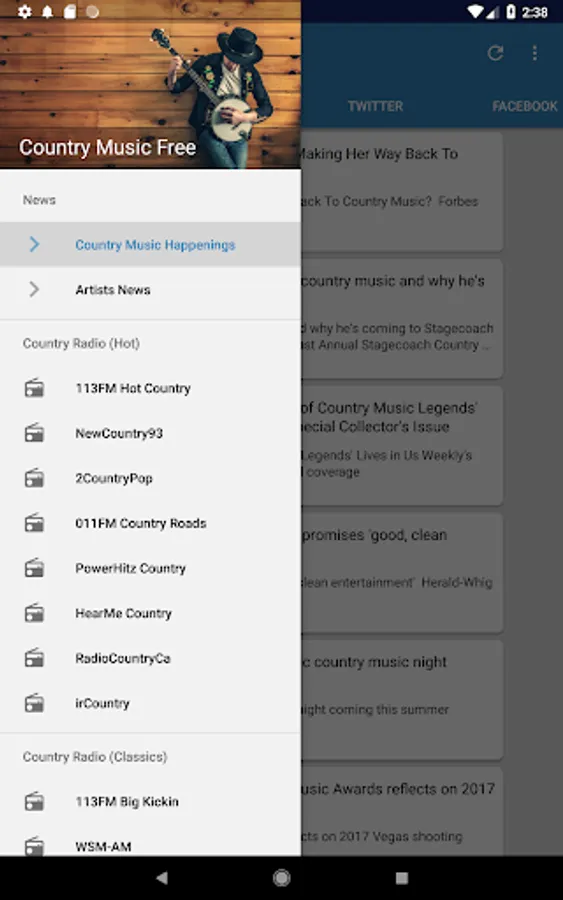This screenshot has height=900, width=563.
Task: Open article about Stagecoach country music
Action: point(402,319)
